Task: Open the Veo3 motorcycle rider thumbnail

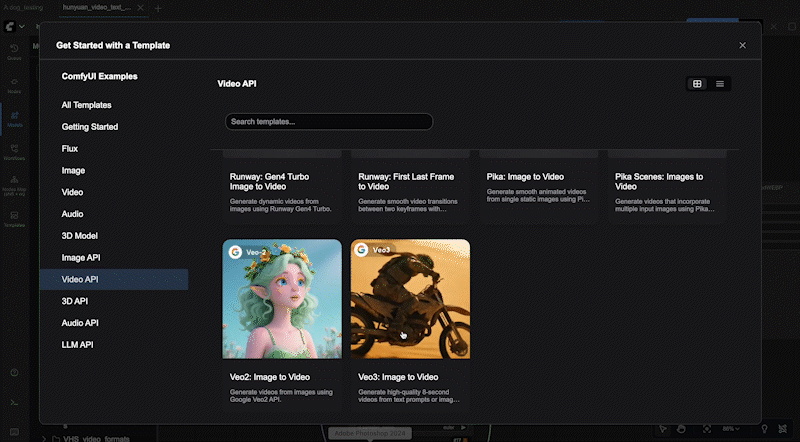Action: [410, 299]
